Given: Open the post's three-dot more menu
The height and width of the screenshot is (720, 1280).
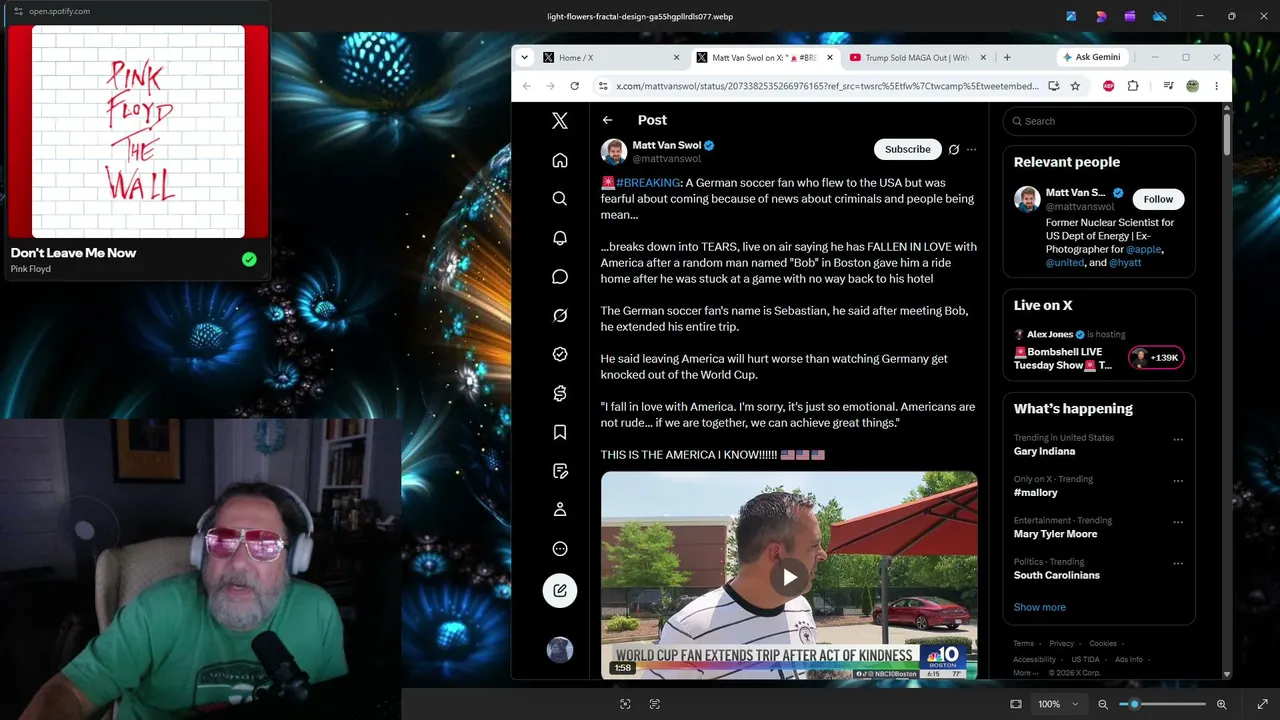Looking at the screenshot, I should point(971,149).
